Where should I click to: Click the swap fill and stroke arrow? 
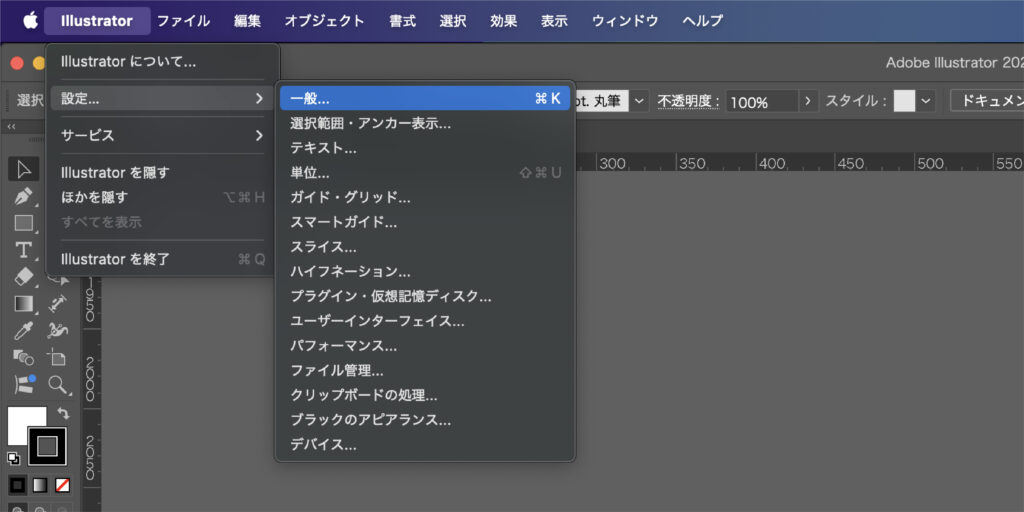pos(64,413)
